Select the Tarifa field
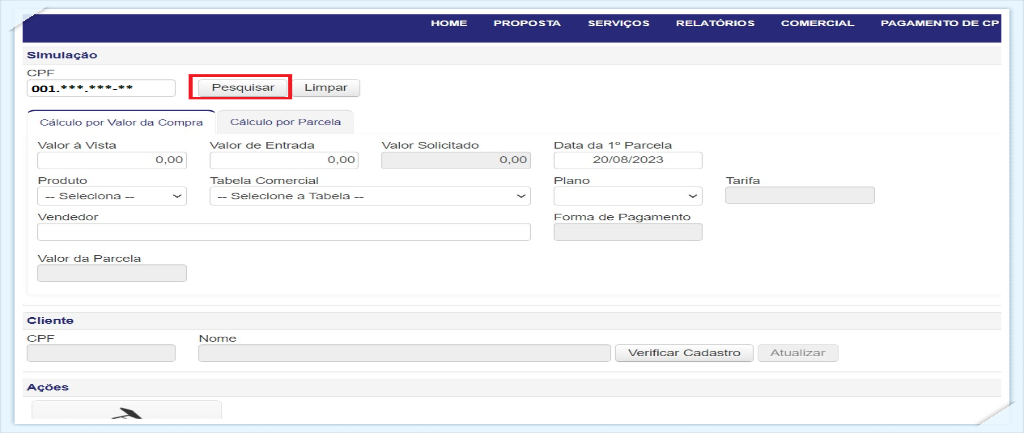Image resolution: width=1024 pixels, height=433 pixels. (x=800, y=196)
